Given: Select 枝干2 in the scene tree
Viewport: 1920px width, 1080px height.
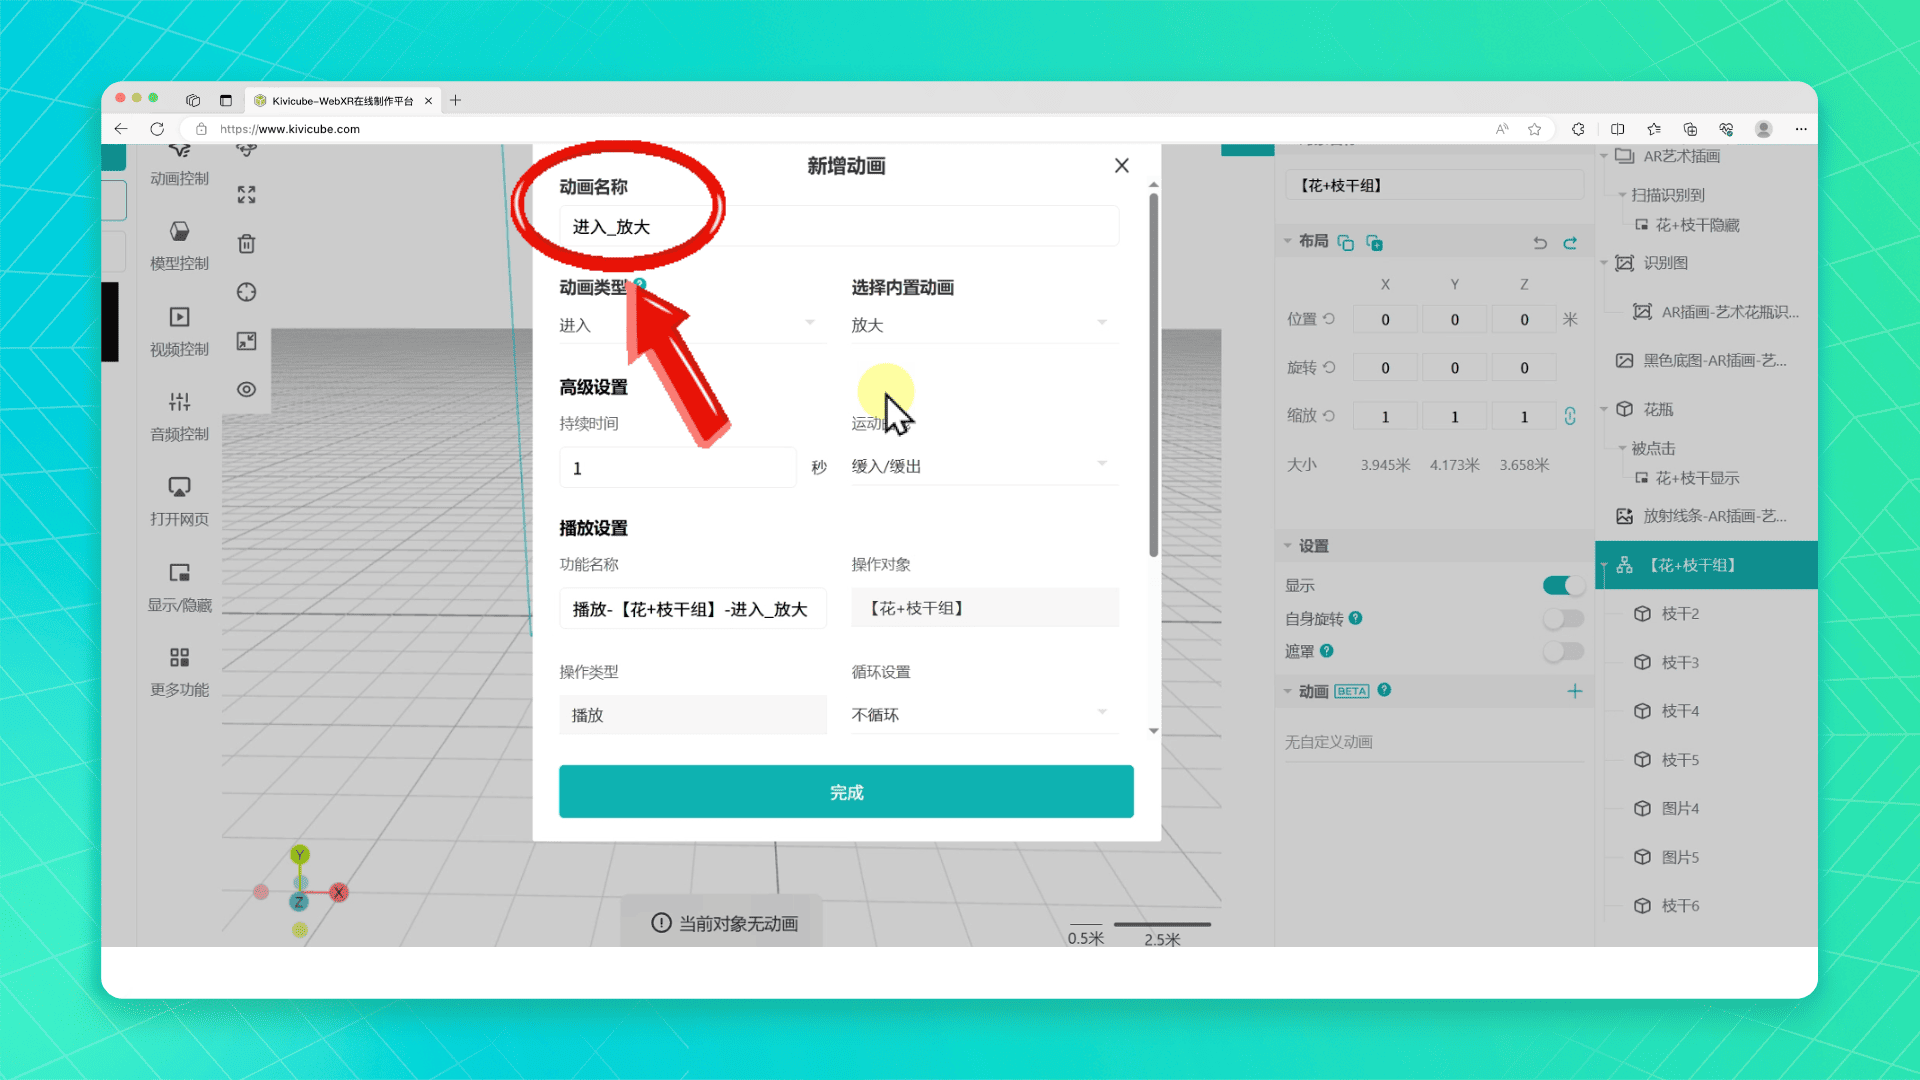Looking at the screenshot, I should (x=1680, y=614).
